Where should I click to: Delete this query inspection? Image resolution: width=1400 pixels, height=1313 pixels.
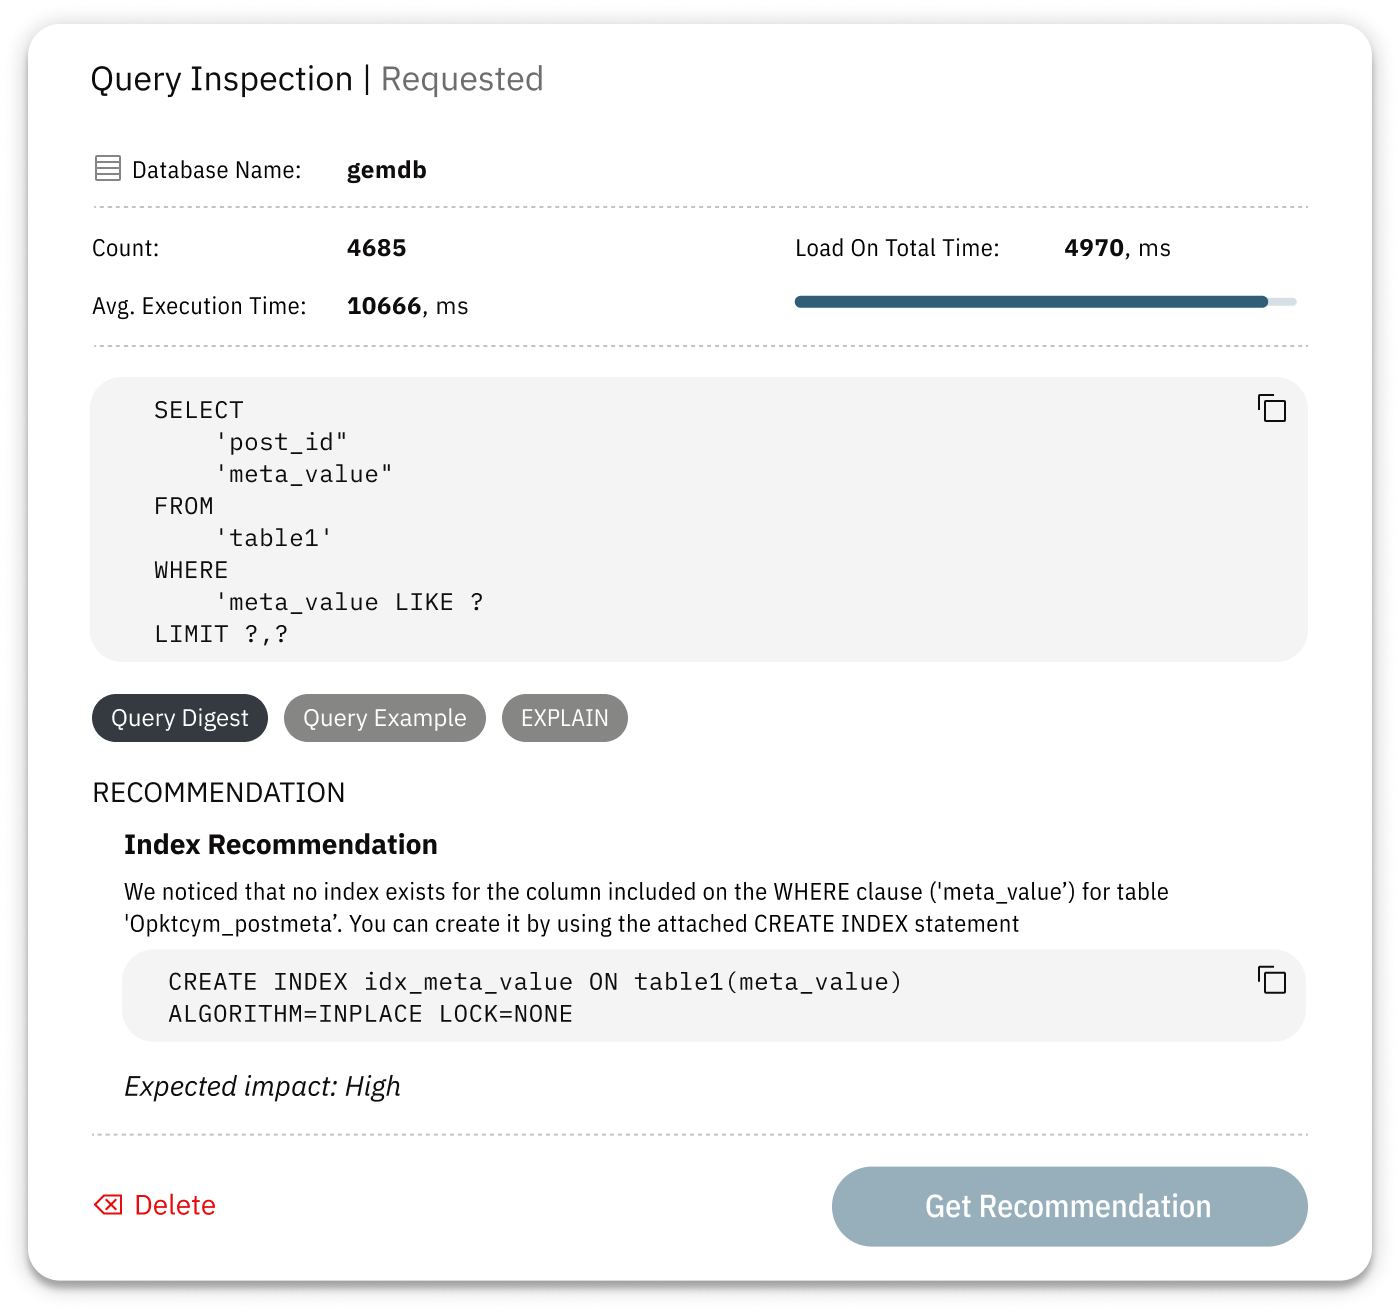[x=155, y=1205]
